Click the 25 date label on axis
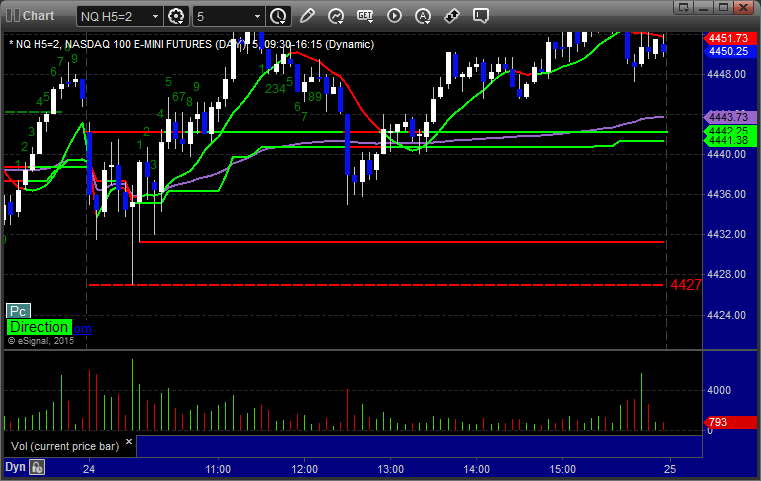761x481 pixels. coord(670,469)
